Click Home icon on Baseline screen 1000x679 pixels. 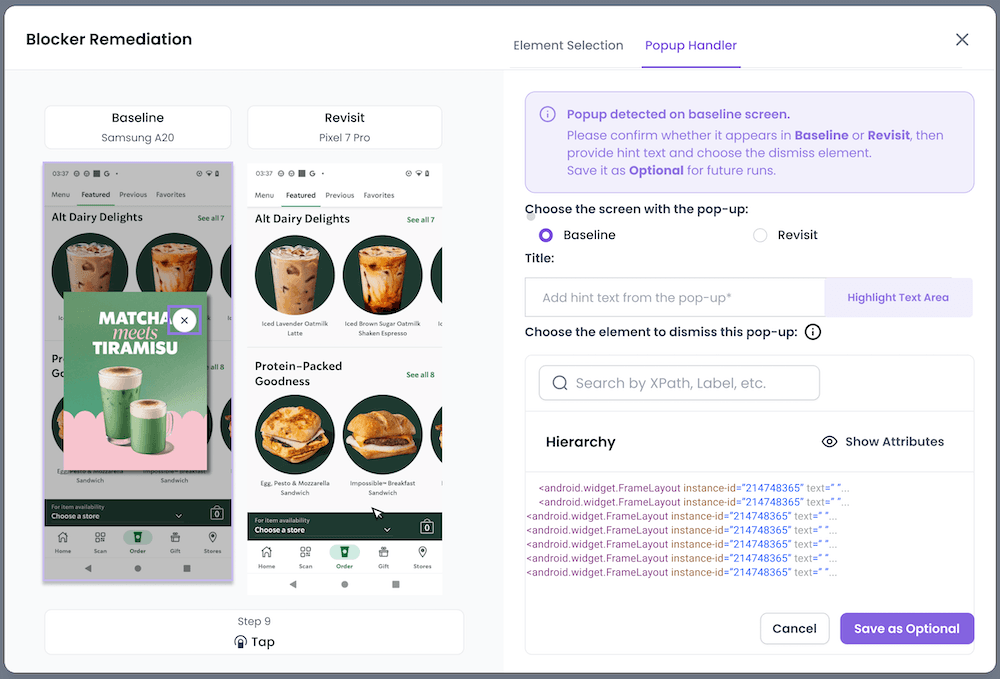pos(62,537)
